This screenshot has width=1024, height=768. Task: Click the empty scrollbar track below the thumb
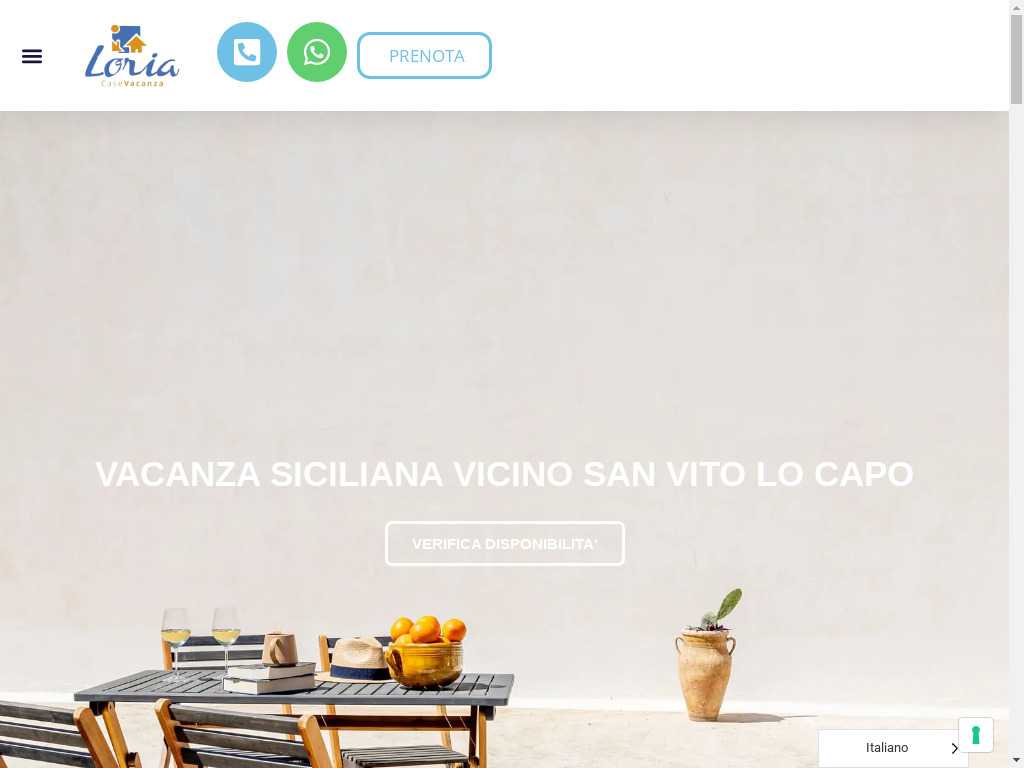1017,424
